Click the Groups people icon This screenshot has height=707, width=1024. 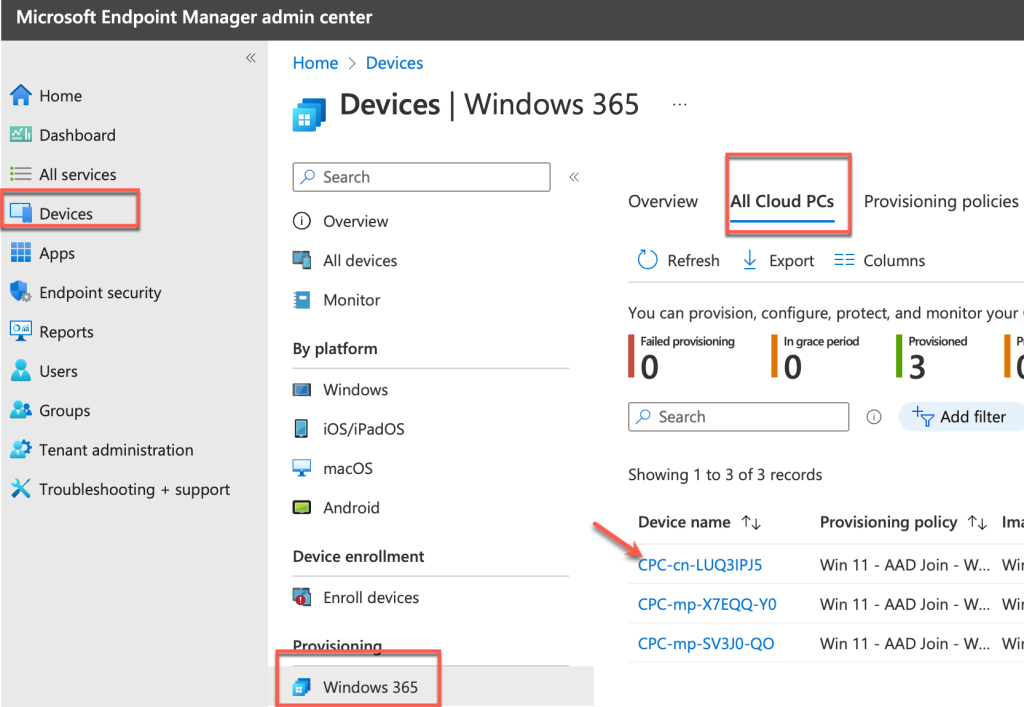tap(21, 410)
